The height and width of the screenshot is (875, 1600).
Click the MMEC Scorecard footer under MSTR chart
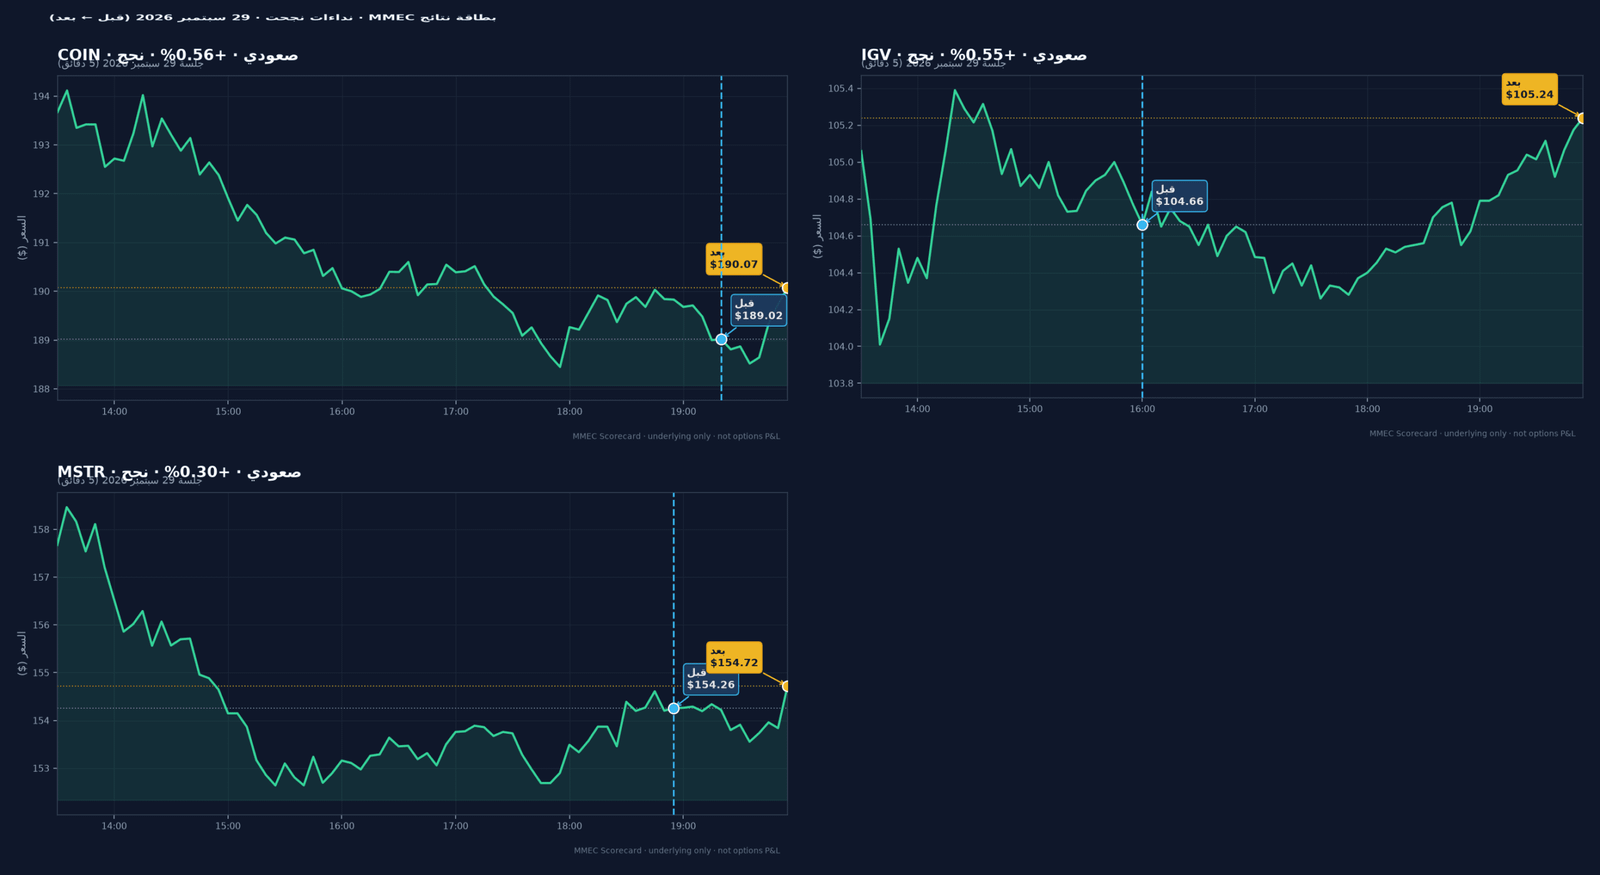(677, 851)
